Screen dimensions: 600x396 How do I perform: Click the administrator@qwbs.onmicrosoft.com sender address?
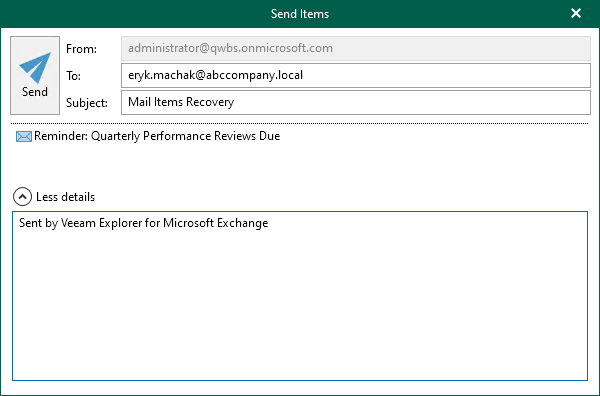coord(230,48)
